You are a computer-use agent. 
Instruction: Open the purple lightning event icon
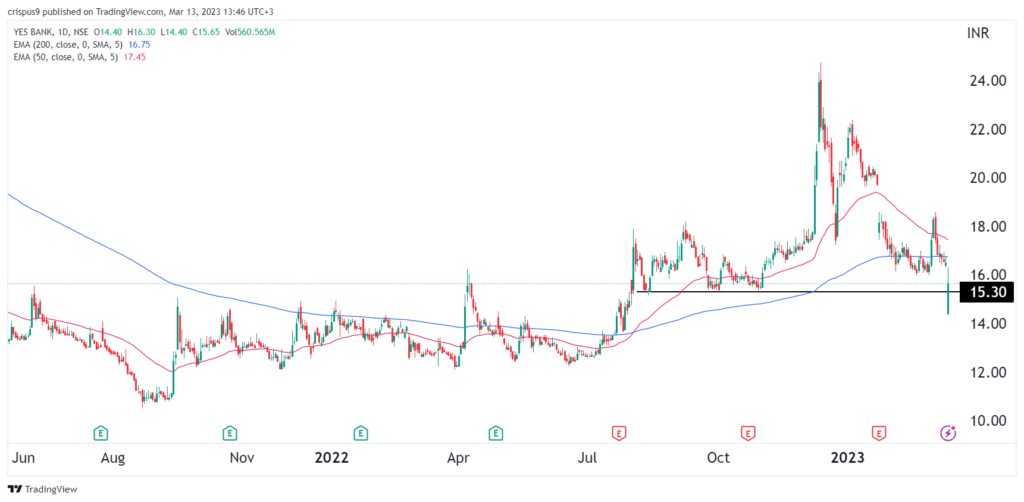[x=948, y=432]
